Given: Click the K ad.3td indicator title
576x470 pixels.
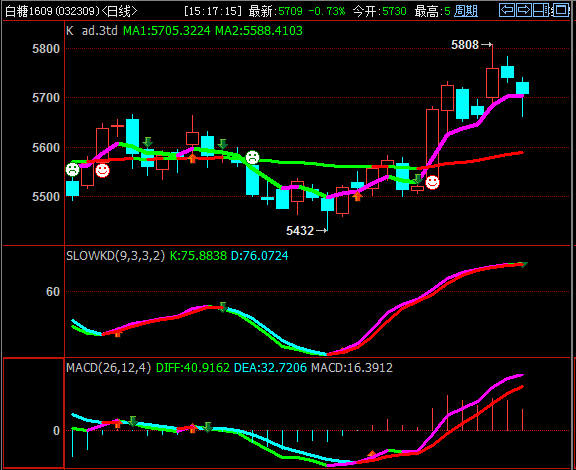Looking at the screenshot, I should [x=92, y=31].
